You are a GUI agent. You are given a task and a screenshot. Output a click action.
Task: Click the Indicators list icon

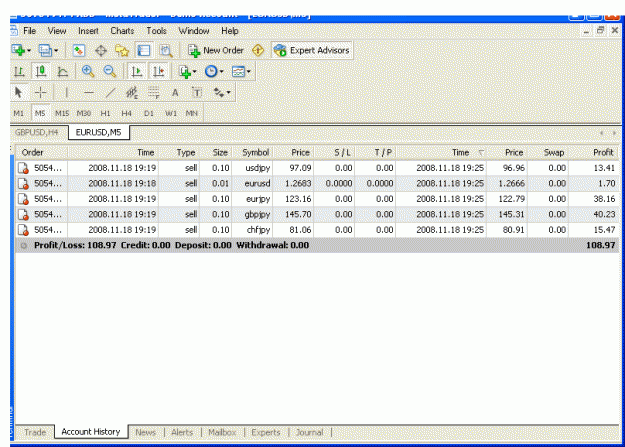(185, 72)
